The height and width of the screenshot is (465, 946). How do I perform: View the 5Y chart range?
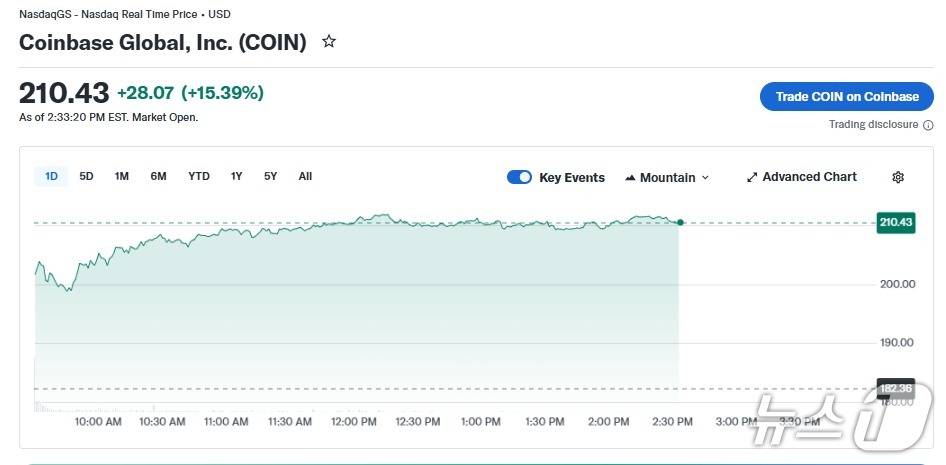coord(271,176)
